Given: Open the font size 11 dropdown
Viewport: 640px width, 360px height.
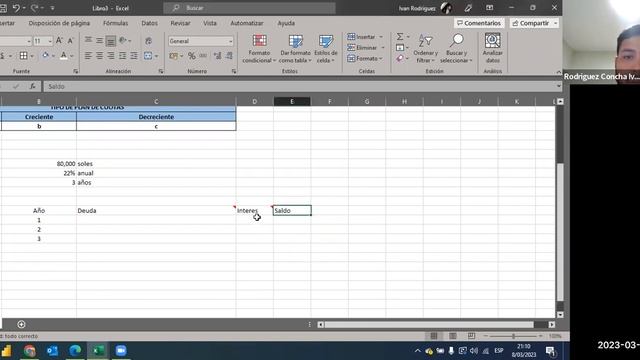Looking at the screenshot, I should [50, 41].
